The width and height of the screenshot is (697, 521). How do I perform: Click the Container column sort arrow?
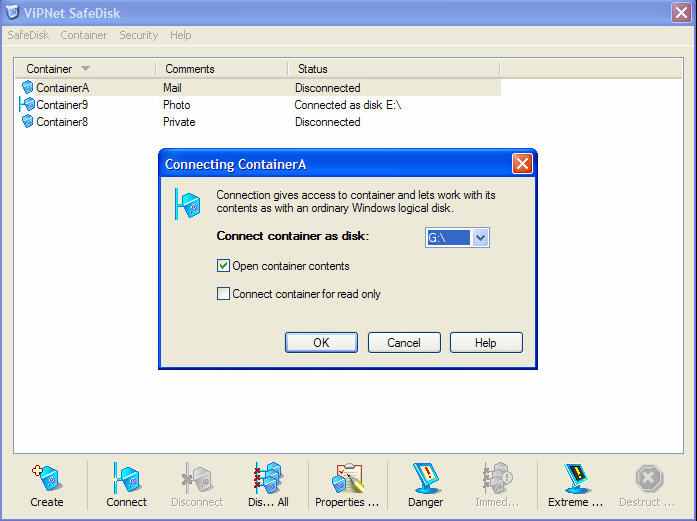pyautogui.click(x=85, y=68)
